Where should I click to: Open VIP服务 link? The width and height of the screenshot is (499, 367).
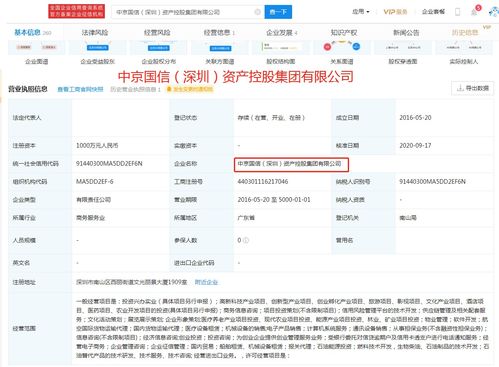tap(395, 12)
